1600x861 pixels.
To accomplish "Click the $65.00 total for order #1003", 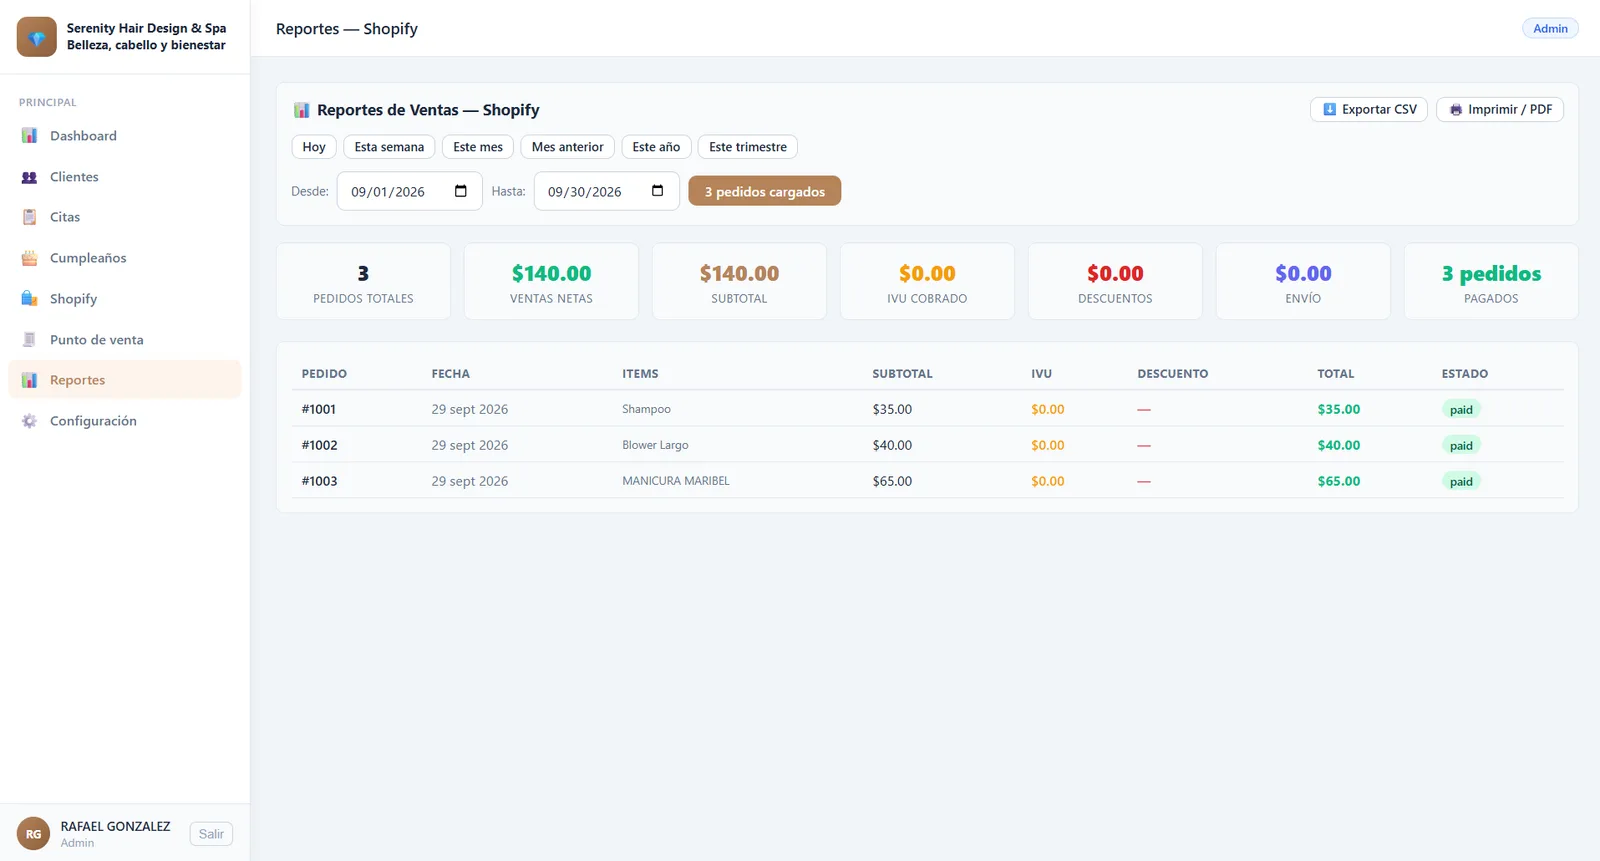I will (x=1339, y=481).
